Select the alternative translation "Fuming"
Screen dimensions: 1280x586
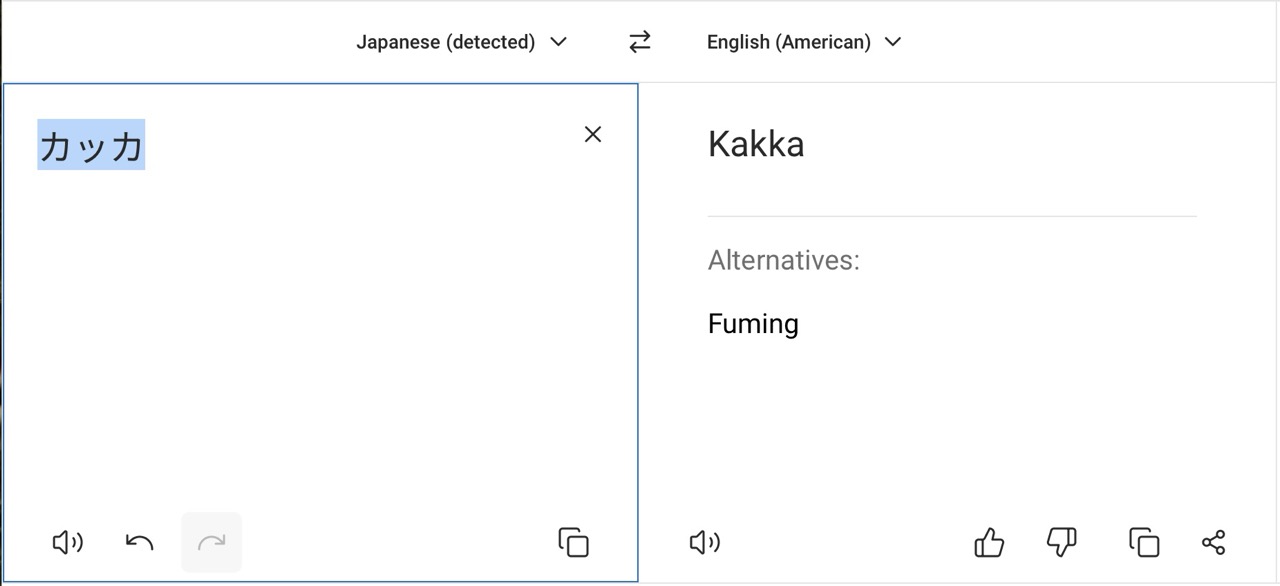753,324
